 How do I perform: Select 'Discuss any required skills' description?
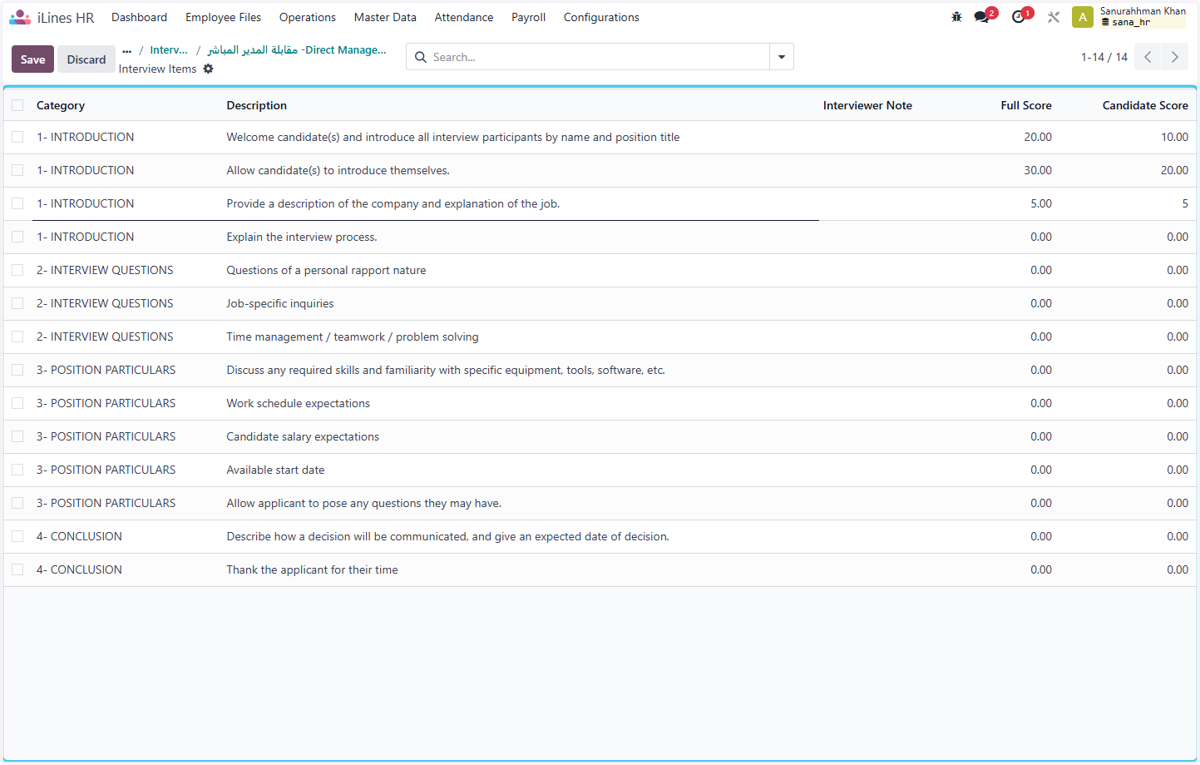click(x=446, y=370)
